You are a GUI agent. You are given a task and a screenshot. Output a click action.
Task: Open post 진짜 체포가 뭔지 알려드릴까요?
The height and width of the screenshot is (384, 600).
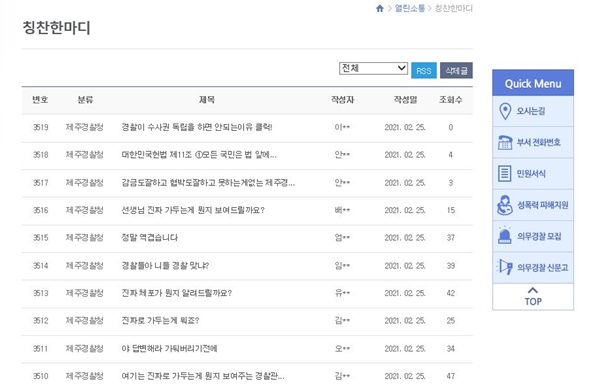[177, 293]
